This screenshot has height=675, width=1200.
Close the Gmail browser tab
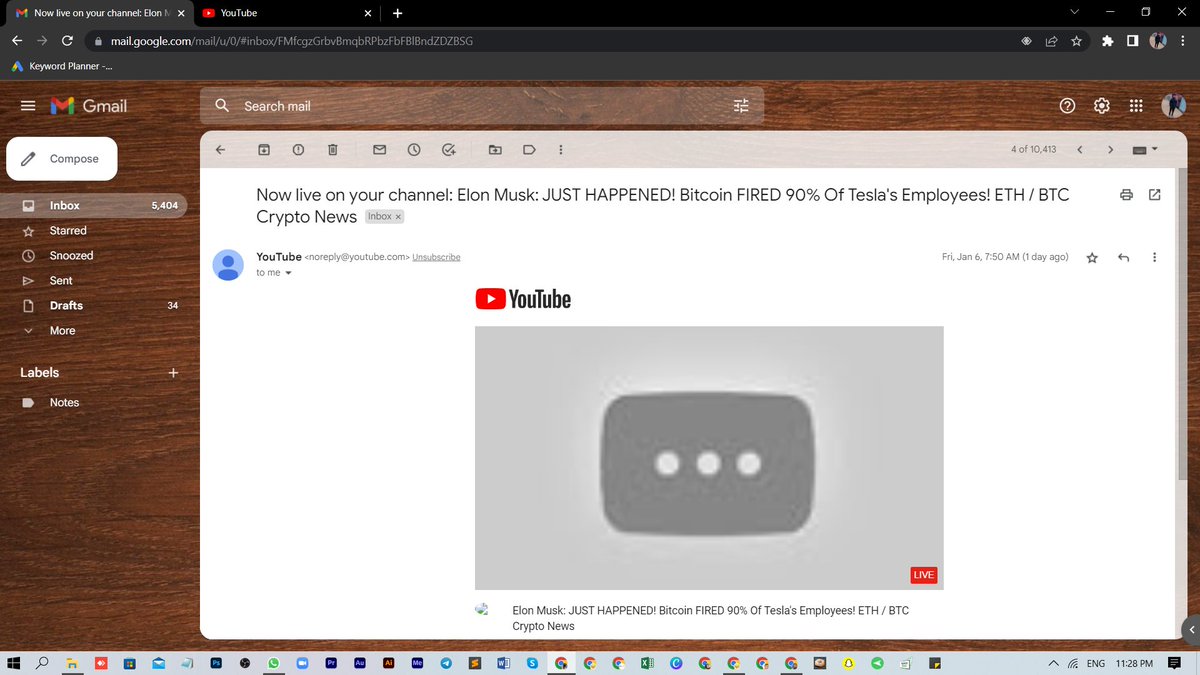pos(181,13)
